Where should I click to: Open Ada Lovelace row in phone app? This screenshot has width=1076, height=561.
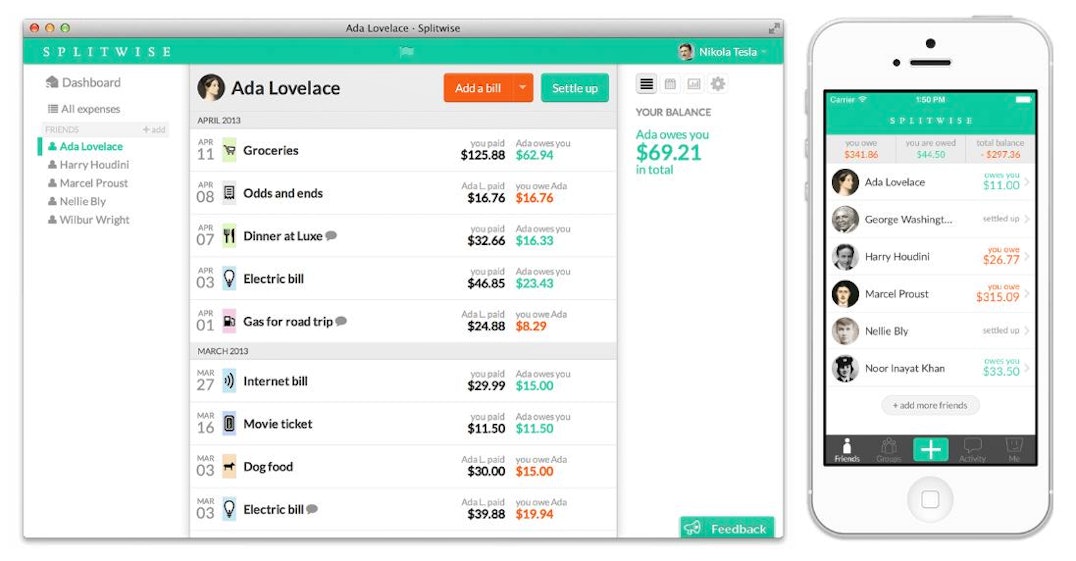click(931, 182)
